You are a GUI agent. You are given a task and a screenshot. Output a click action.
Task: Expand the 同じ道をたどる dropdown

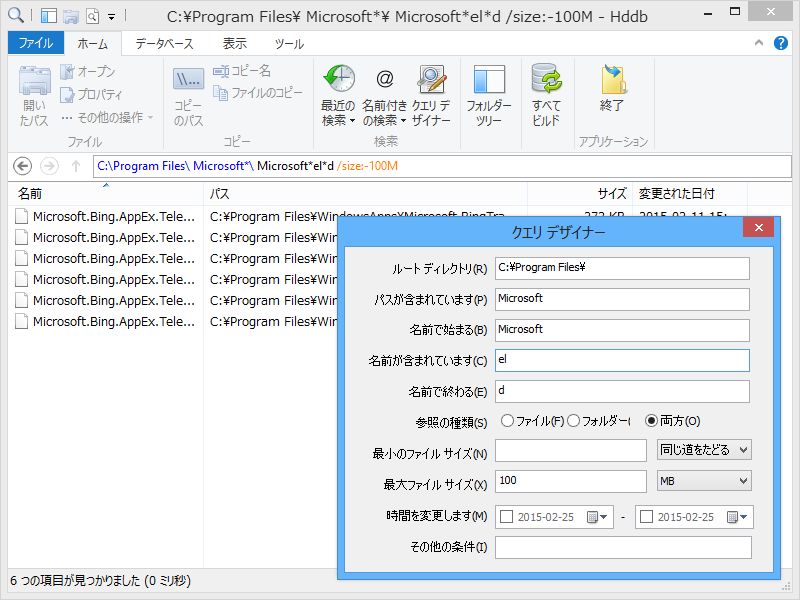(704, 450)
